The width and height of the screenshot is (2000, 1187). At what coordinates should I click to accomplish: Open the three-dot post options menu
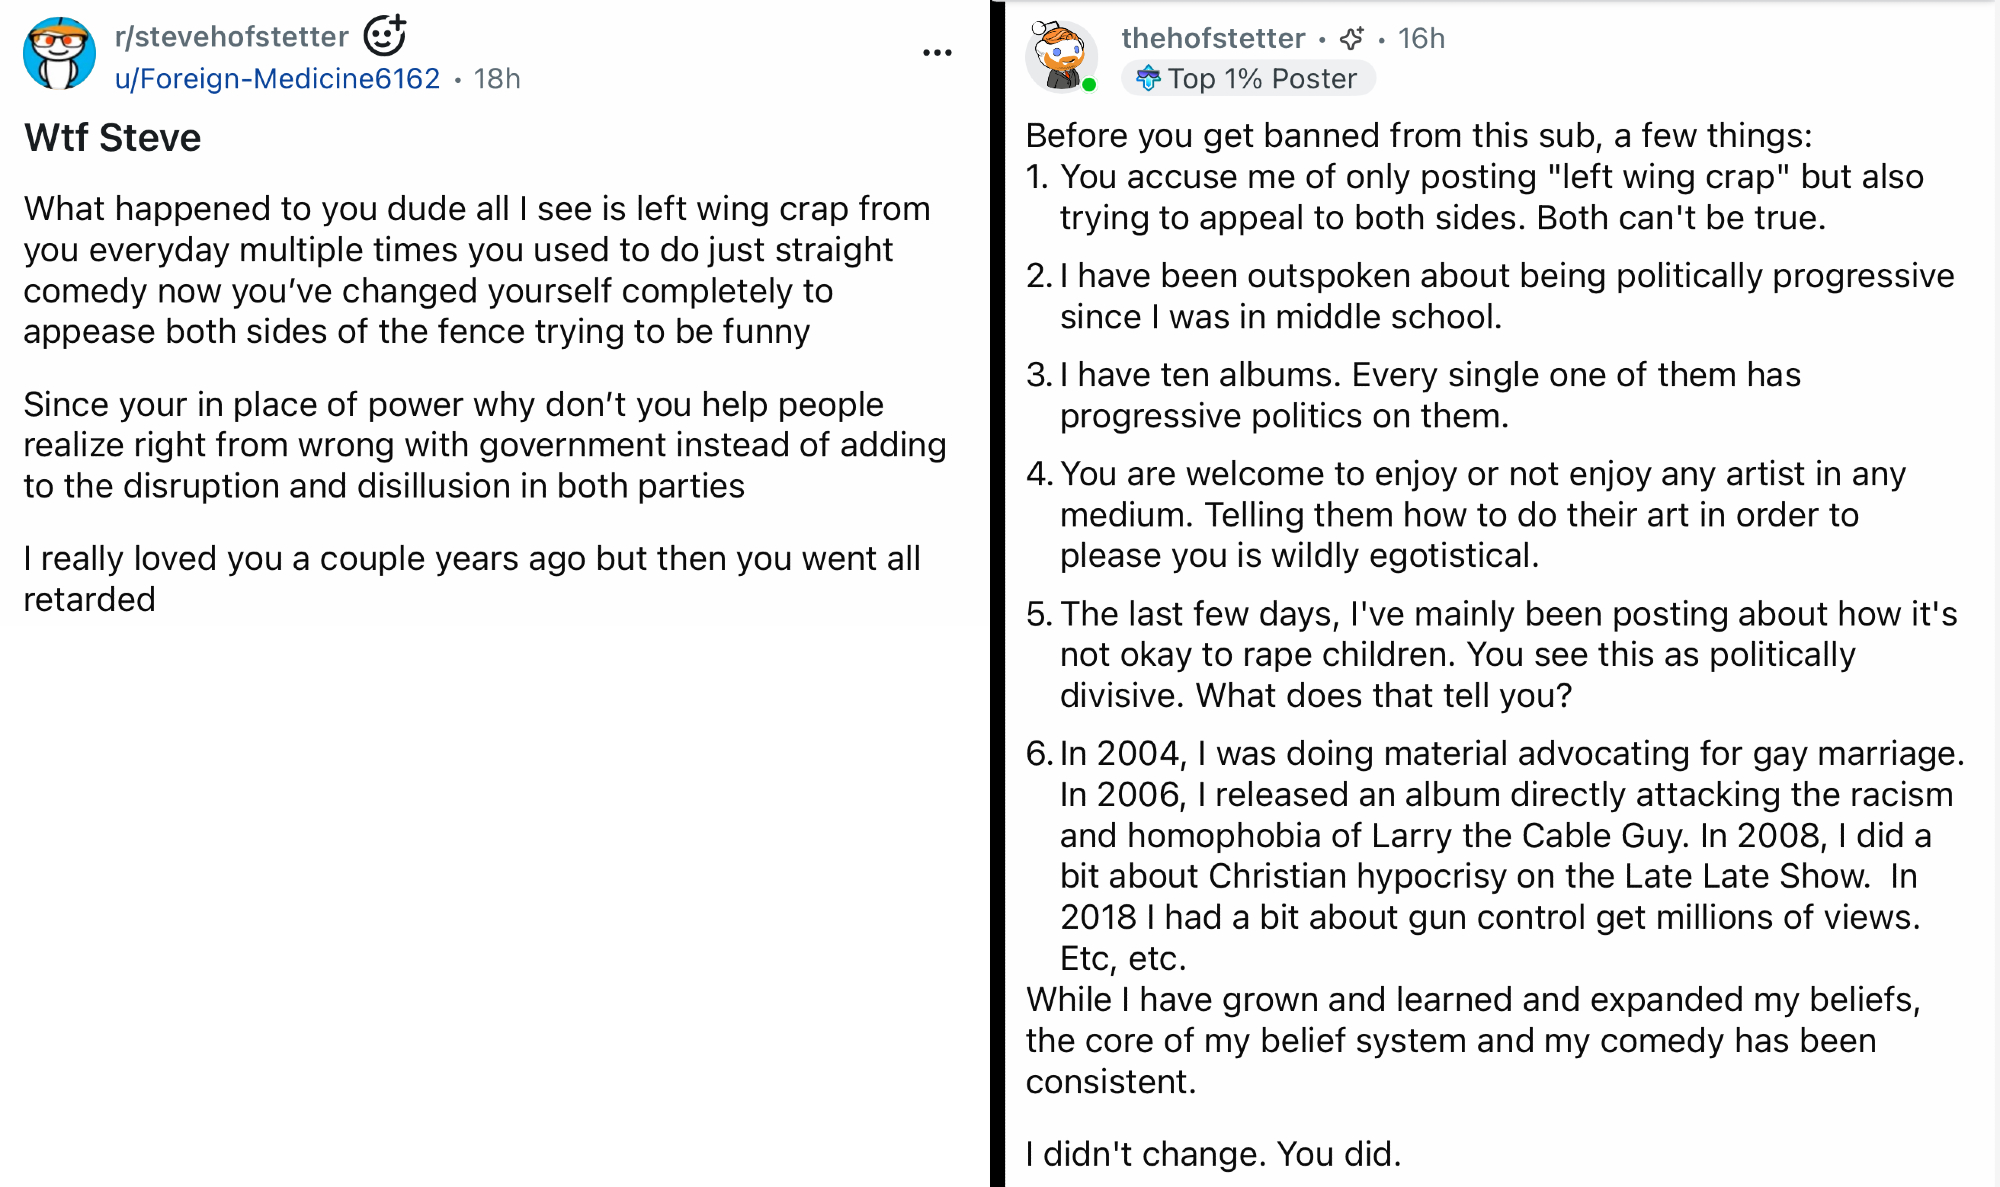click(937, 53)
